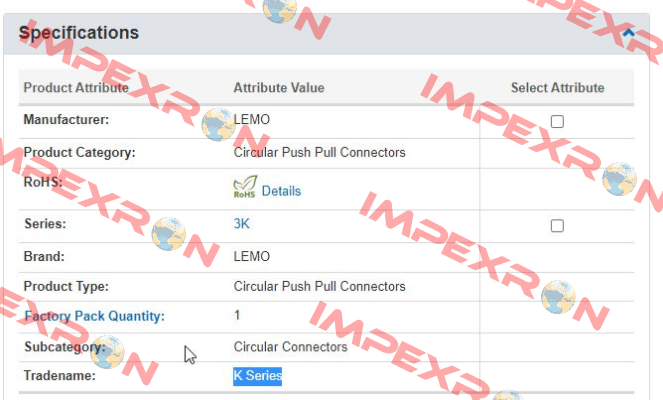Click the Subcategory attribute label

(65, 347)
